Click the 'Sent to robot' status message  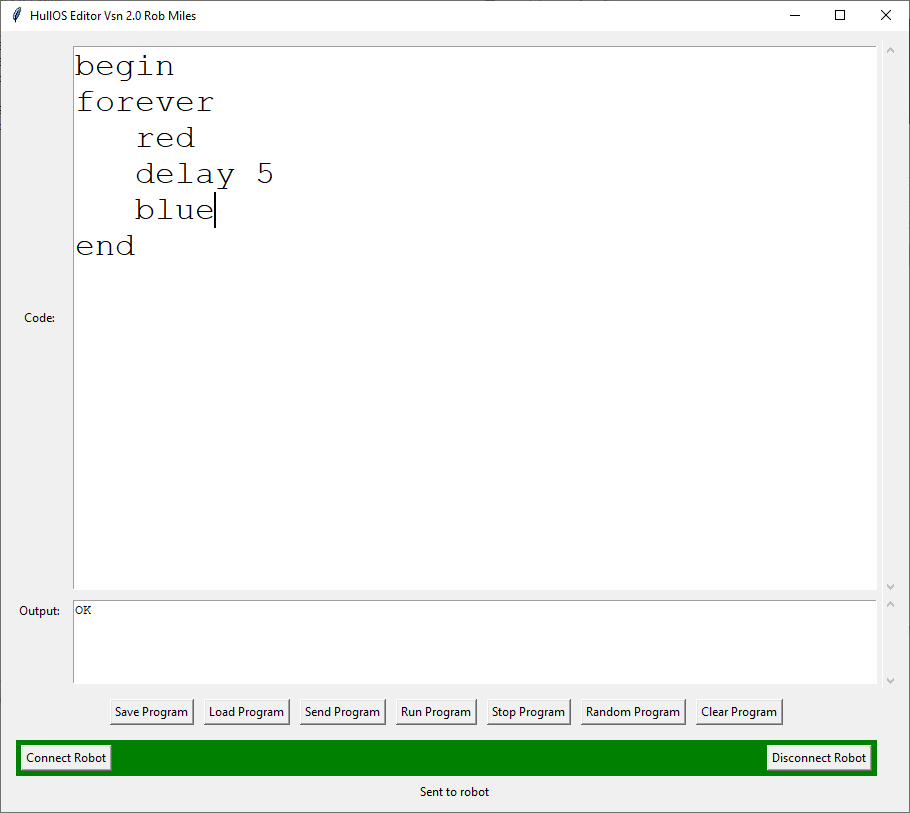click(x=454, y=792)
